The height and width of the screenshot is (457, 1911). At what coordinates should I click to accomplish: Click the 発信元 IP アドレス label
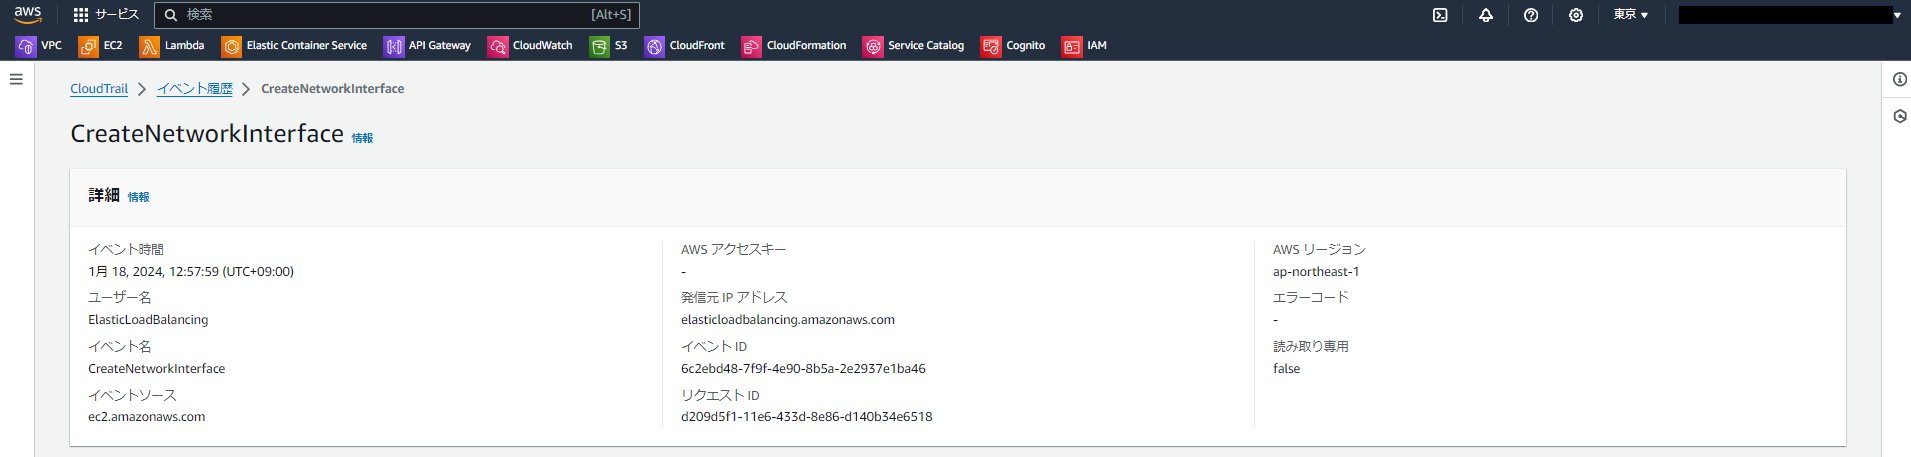click(x=734, y=298)
